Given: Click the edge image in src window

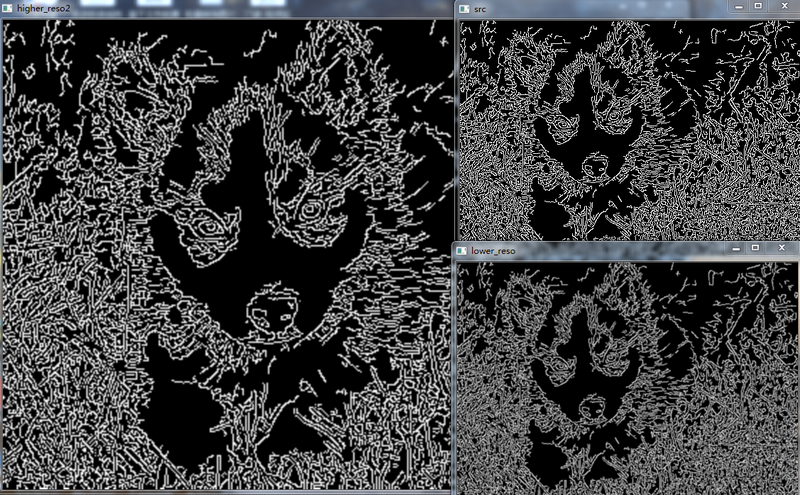Looking at the screenshot, I should point(630,130).
